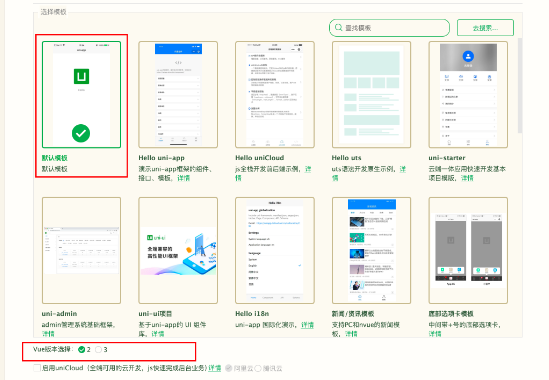Open 详情 link under Hello i18n
This screenshot has width=549, height=380.
[307, 325]
